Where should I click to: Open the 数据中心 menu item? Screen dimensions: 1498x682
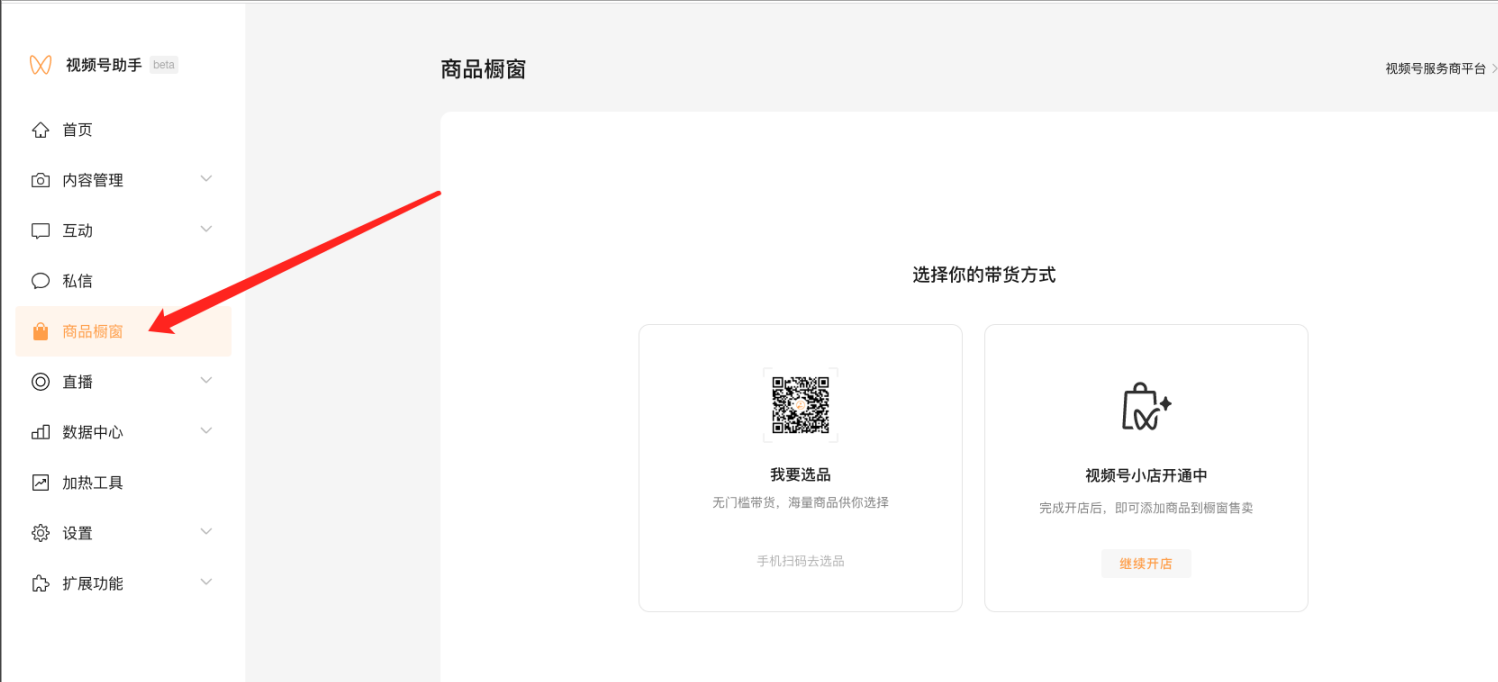123,432
